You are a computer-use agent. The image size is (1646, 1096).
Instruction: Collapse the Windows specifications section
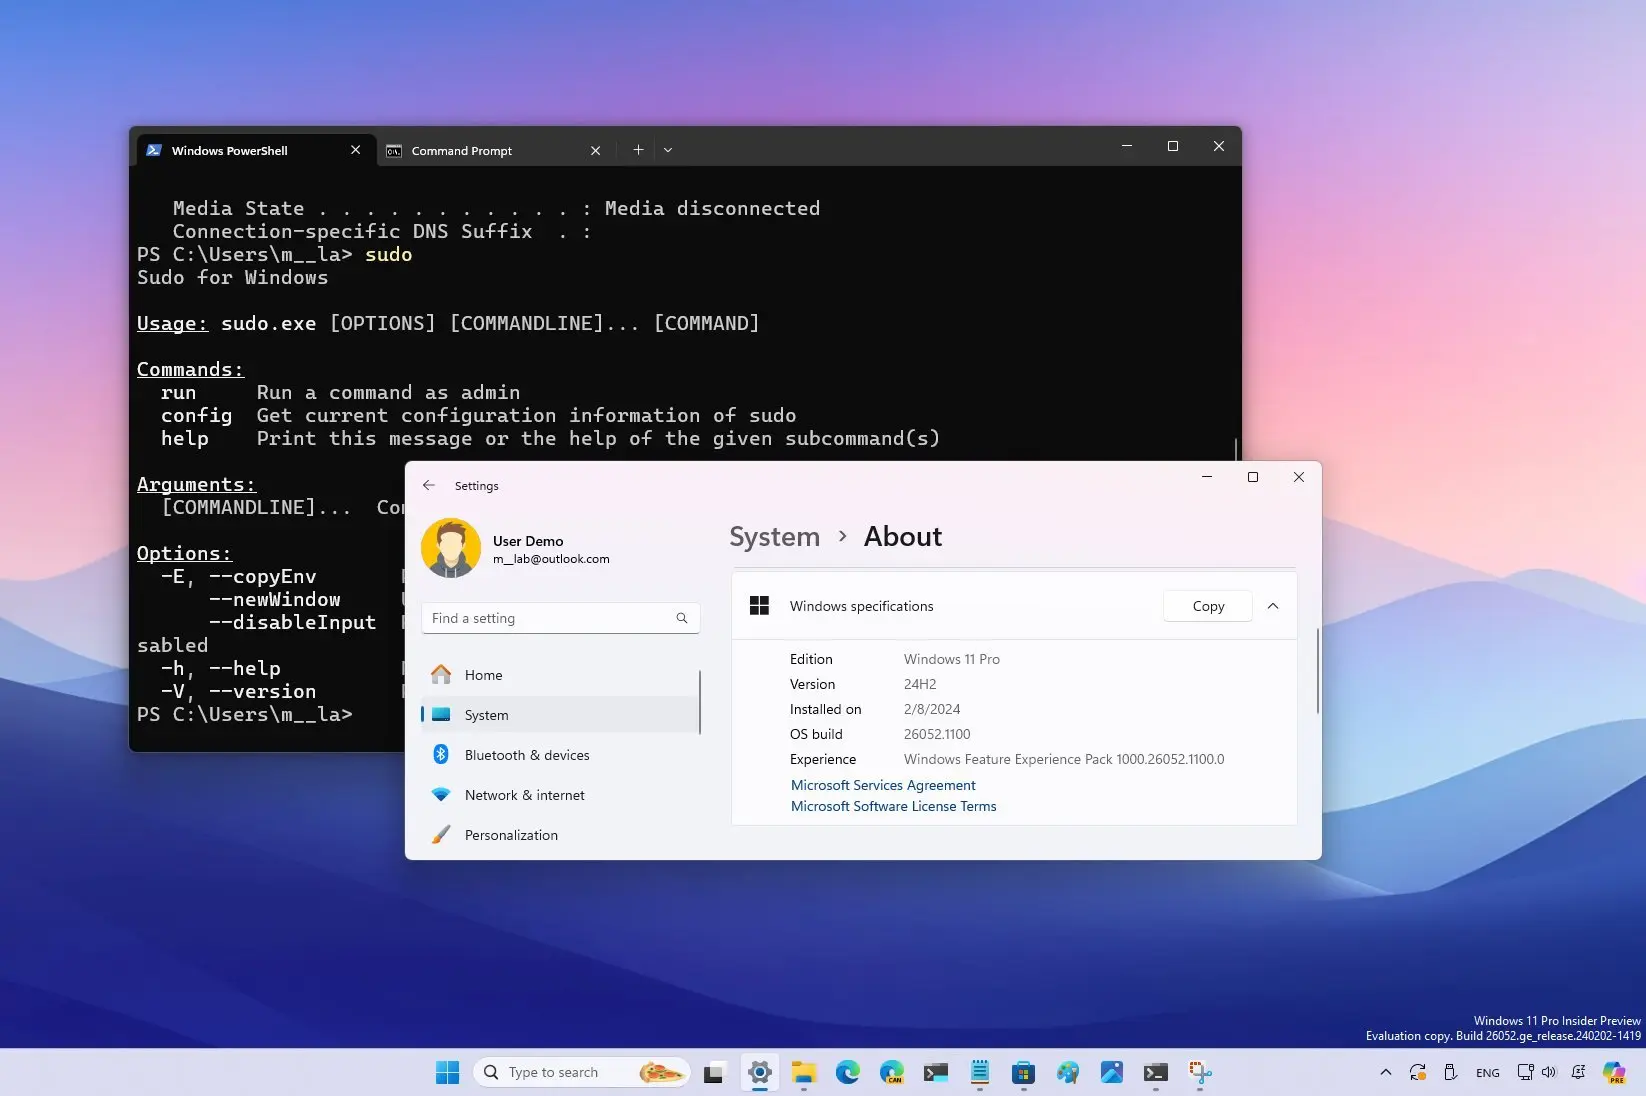coord(1273,605)
